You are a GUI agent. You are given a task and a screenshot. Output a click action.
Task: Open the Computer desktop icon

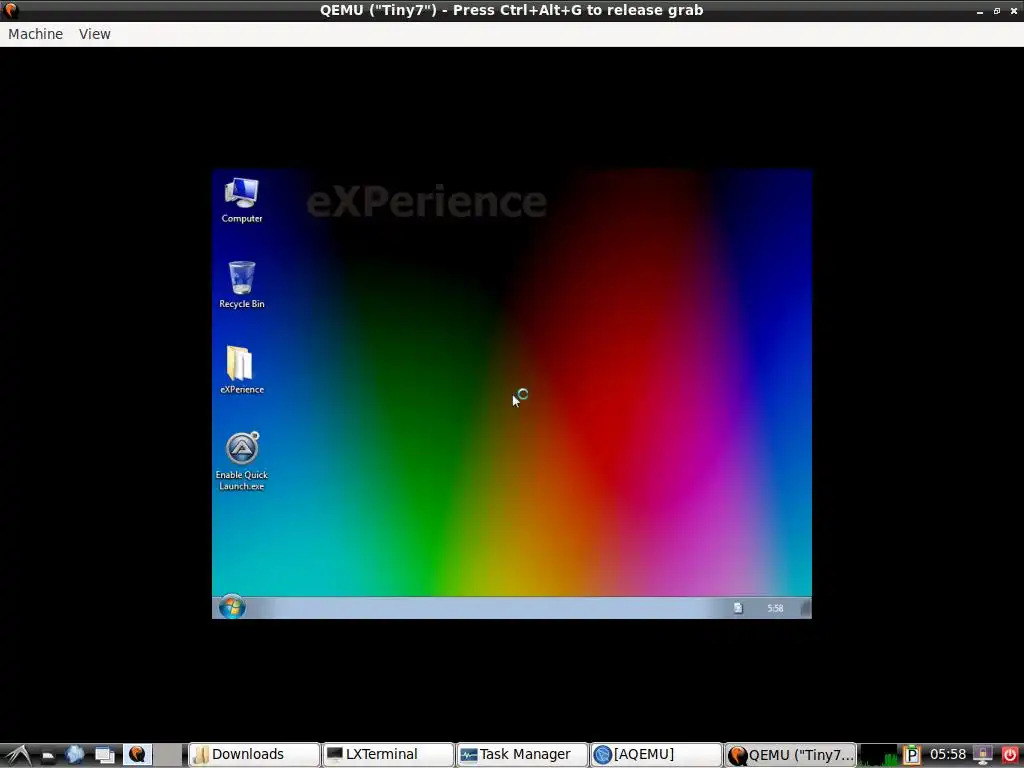point(242,200)
